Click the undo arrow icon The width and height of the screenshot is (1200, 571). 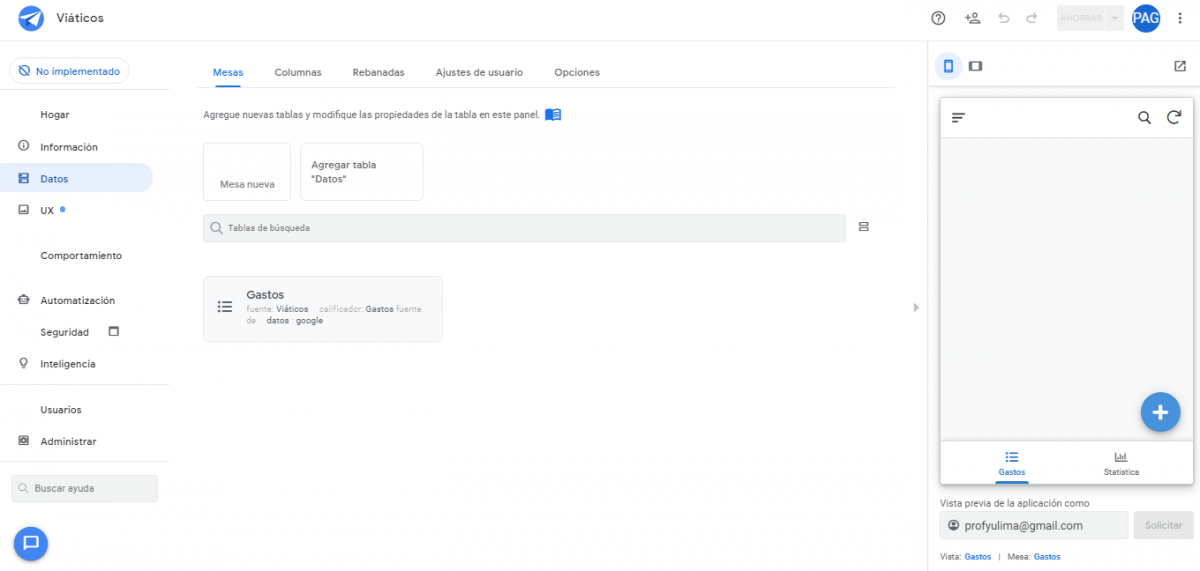point(1004,18)
